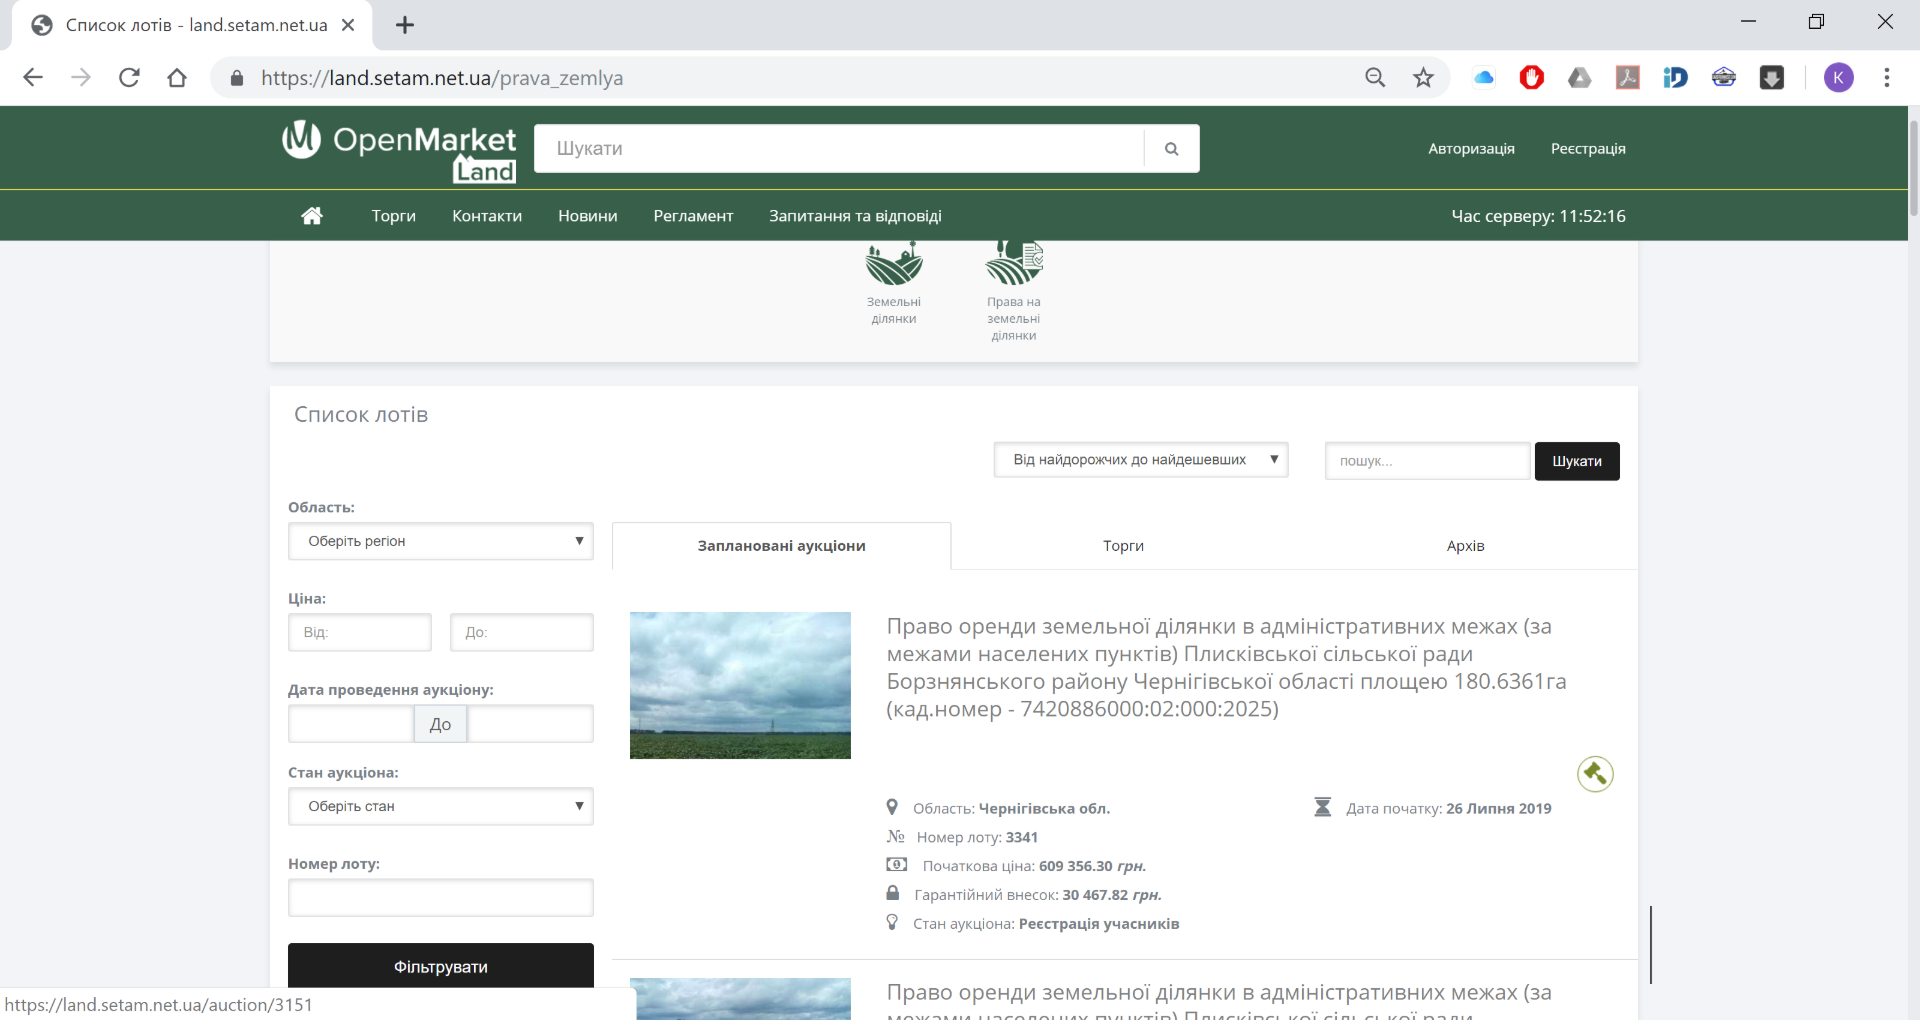Click the 'Номер лоту' input field
This screenshot has width=1920, height=1020.
(441, 897)
